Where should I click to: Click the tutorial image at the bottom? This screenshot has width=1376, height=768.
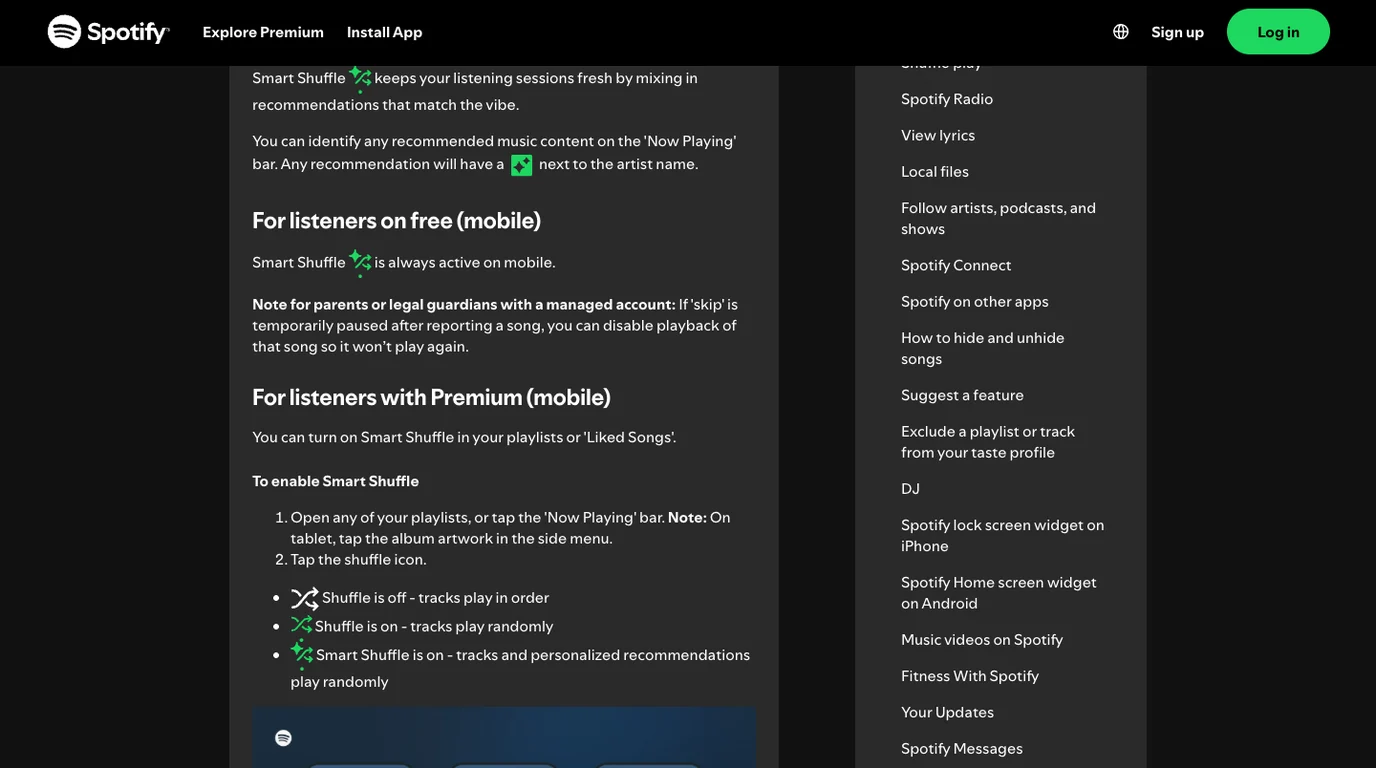pyautogui.click(x=504, y=737)
